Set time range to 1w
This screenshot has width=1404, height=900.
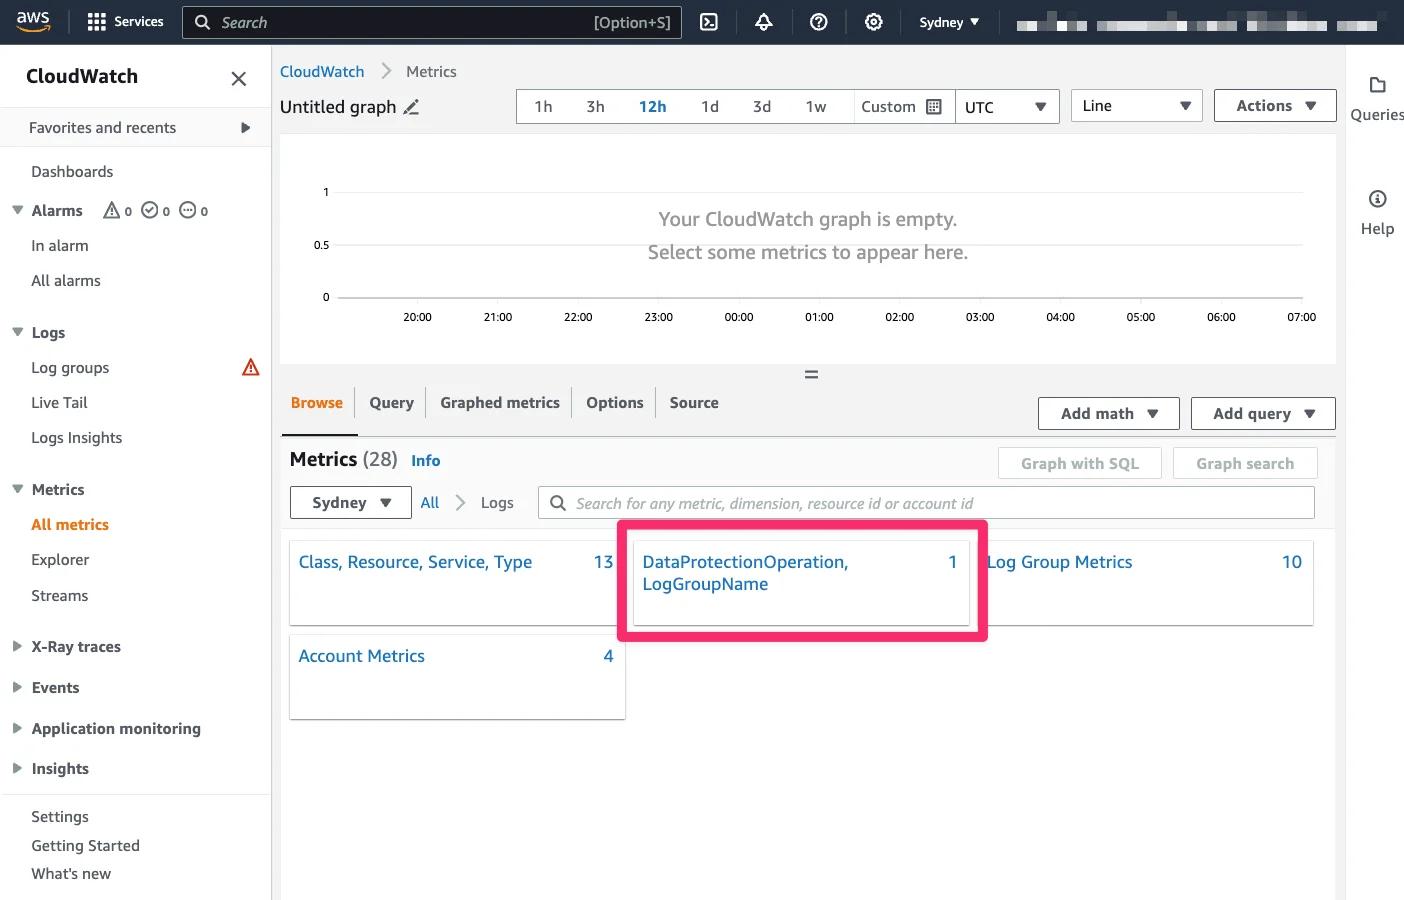pos(816,107)
